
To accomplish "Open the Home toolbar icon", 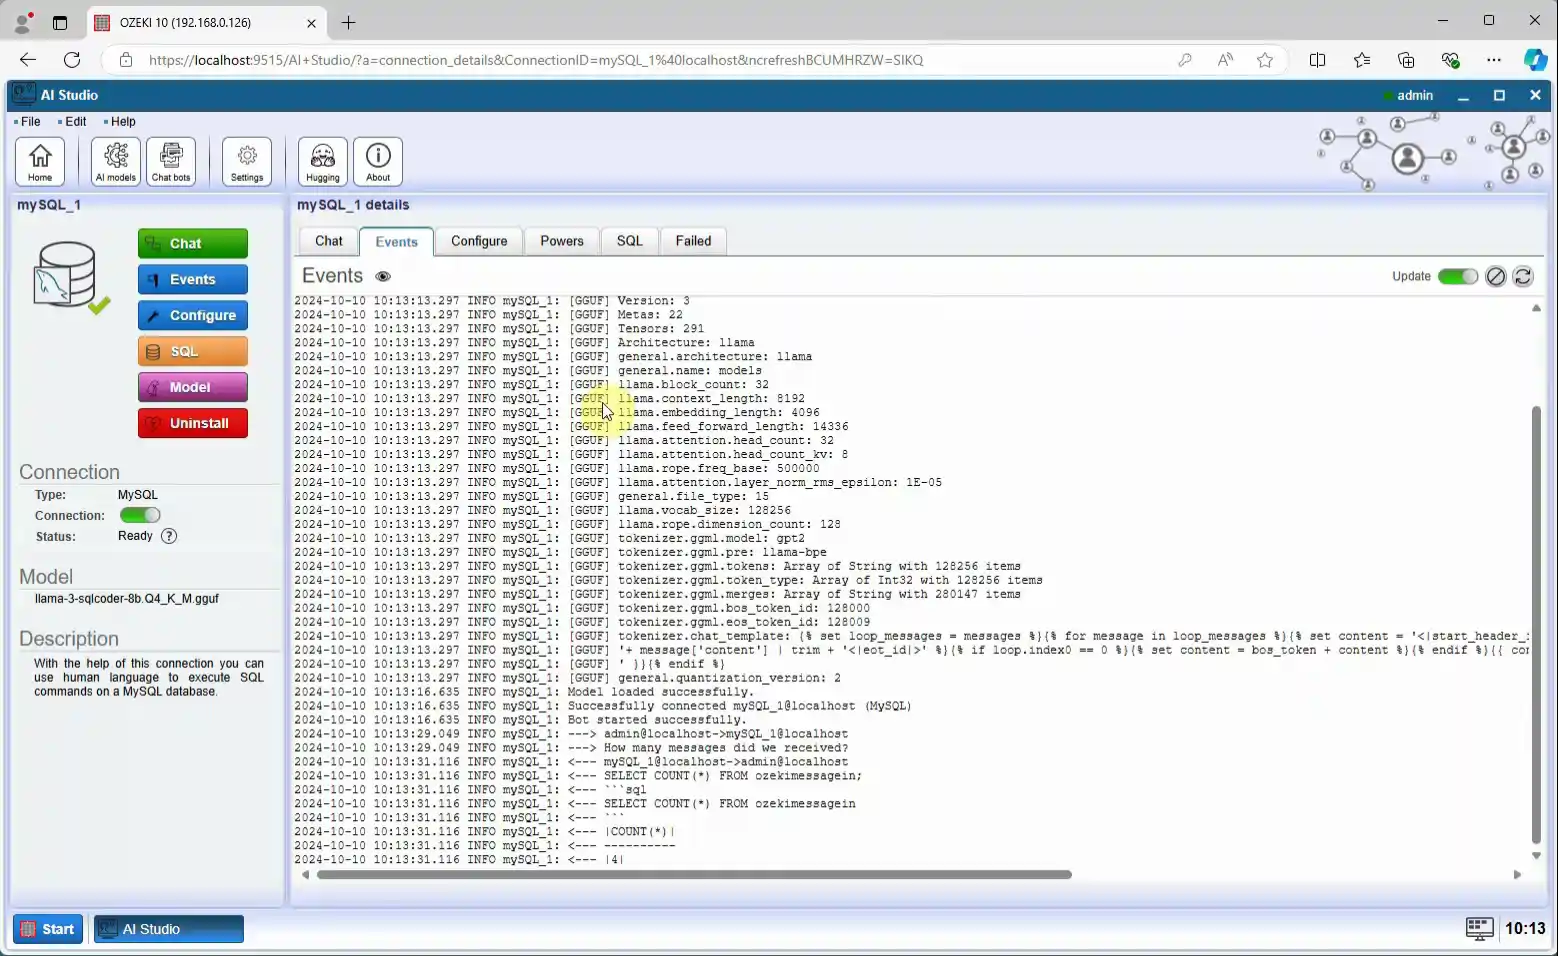I will pyautogui.click(x=40, y=161).
